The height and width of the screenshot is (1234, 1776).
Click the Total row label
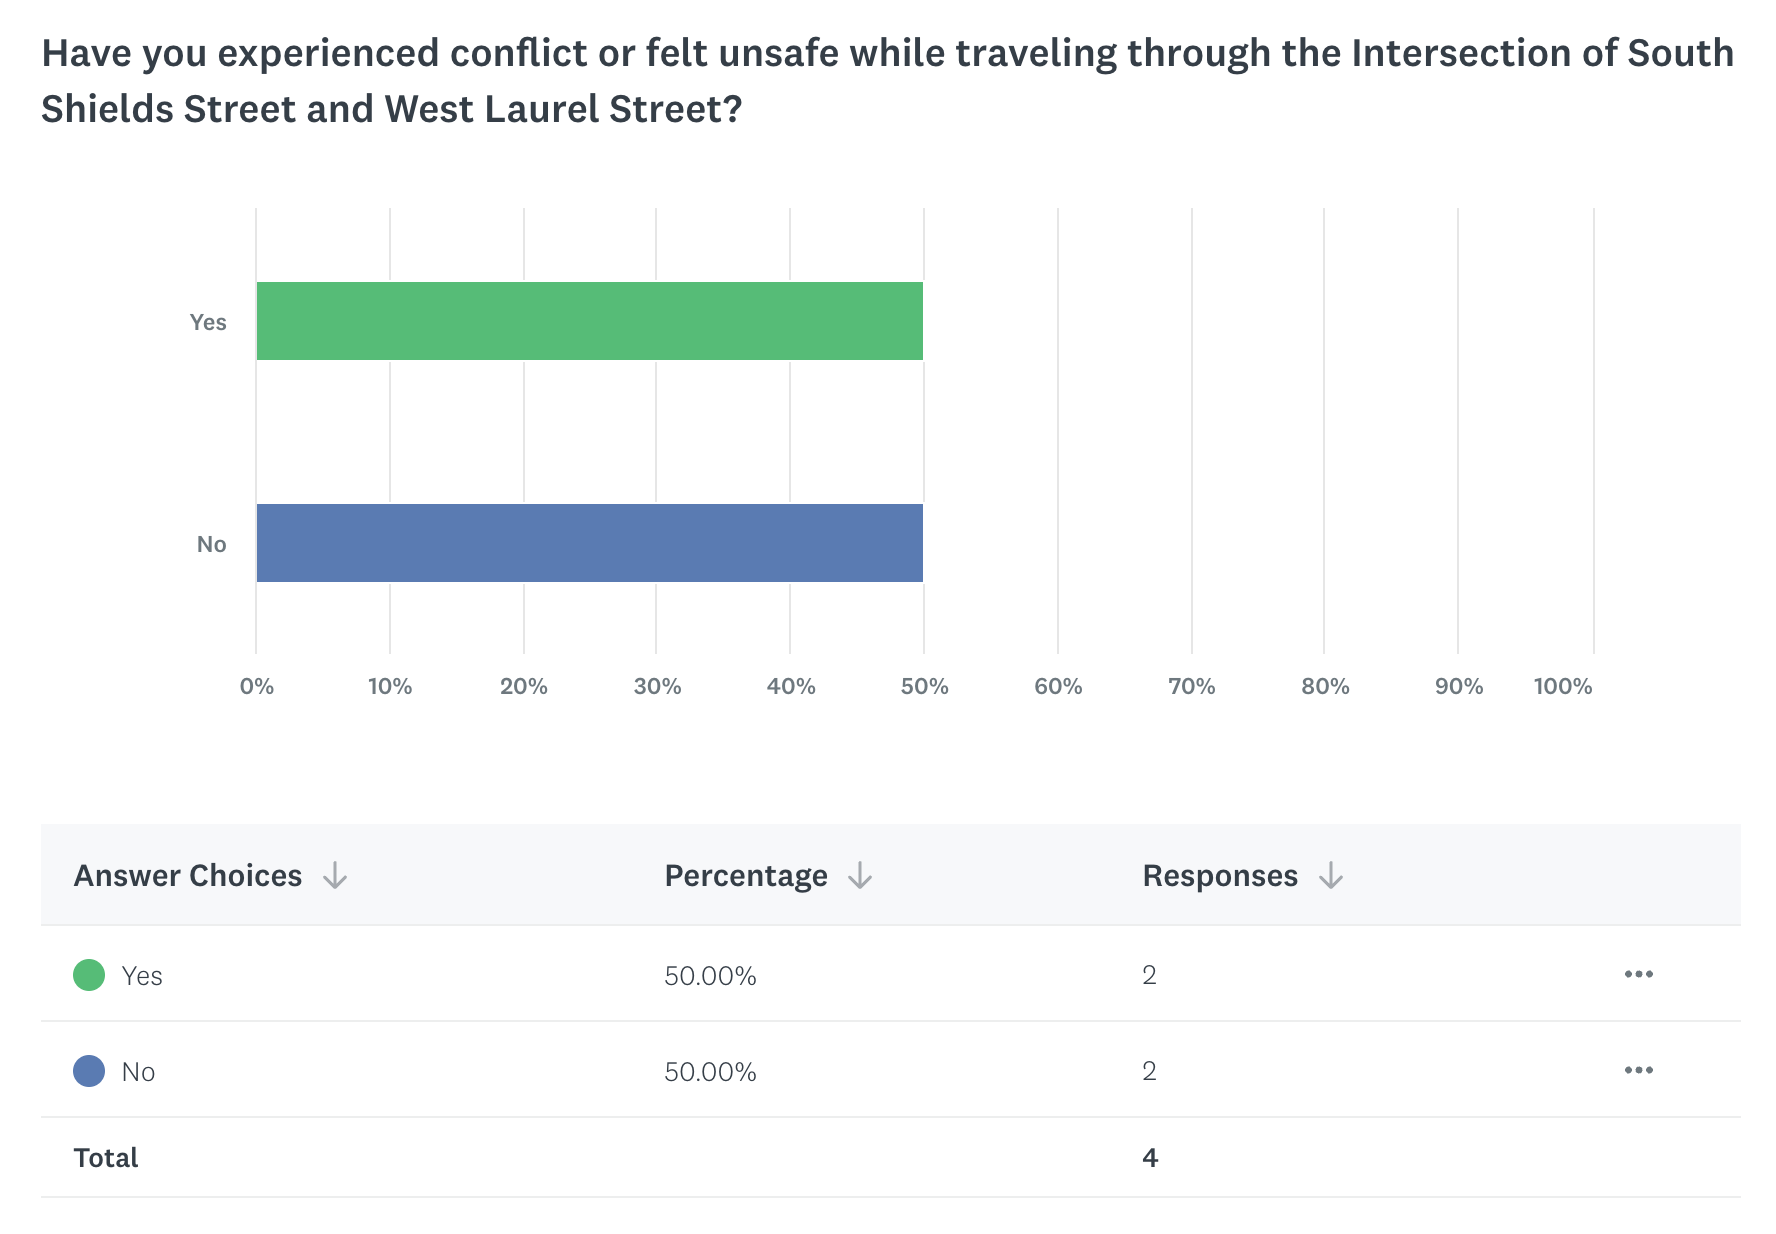(x=106, y=1158)
